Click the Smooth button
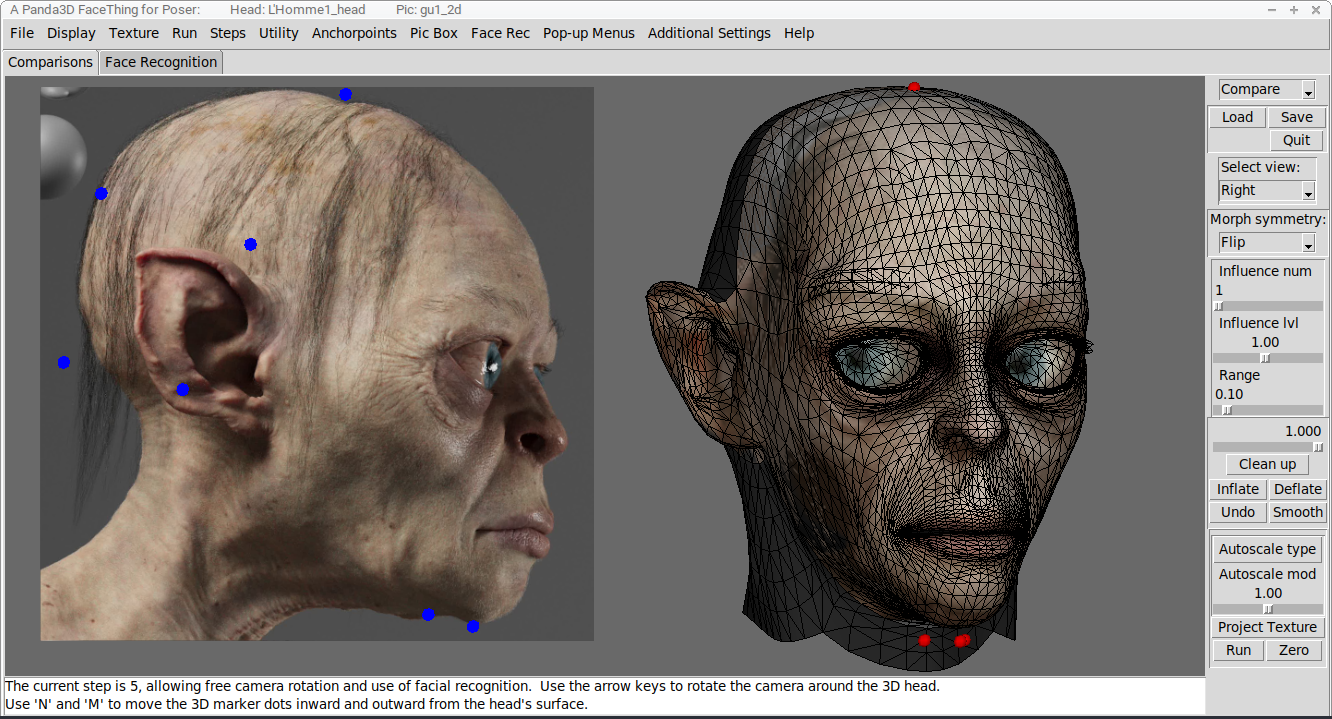This screenshot has width=1332, height=719. [1298, 512]
